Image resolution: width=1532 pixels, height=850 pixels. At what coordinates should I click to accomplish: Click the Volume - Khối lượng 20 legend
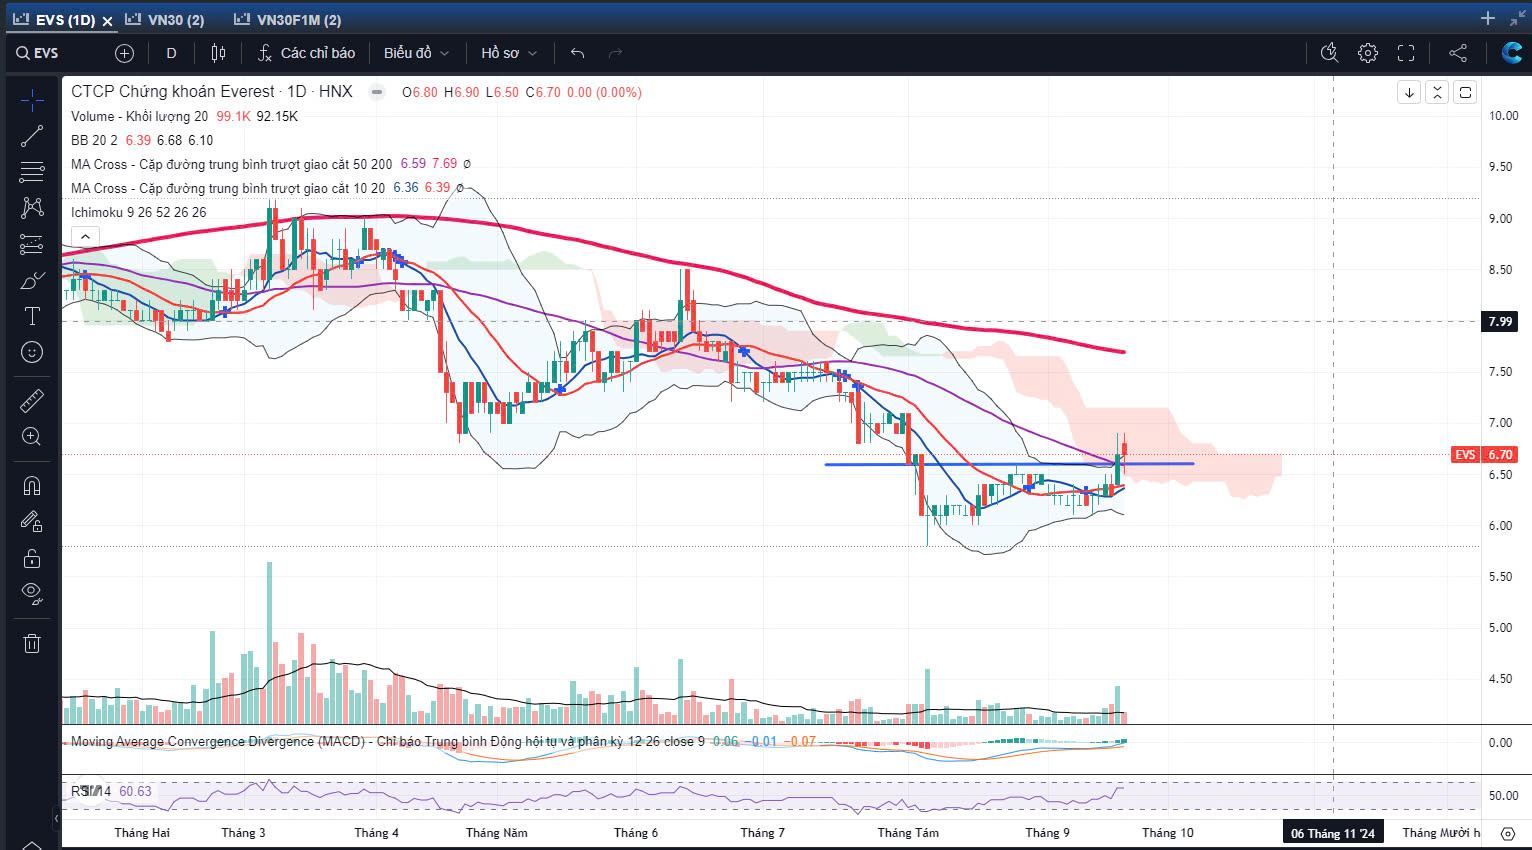140,116
